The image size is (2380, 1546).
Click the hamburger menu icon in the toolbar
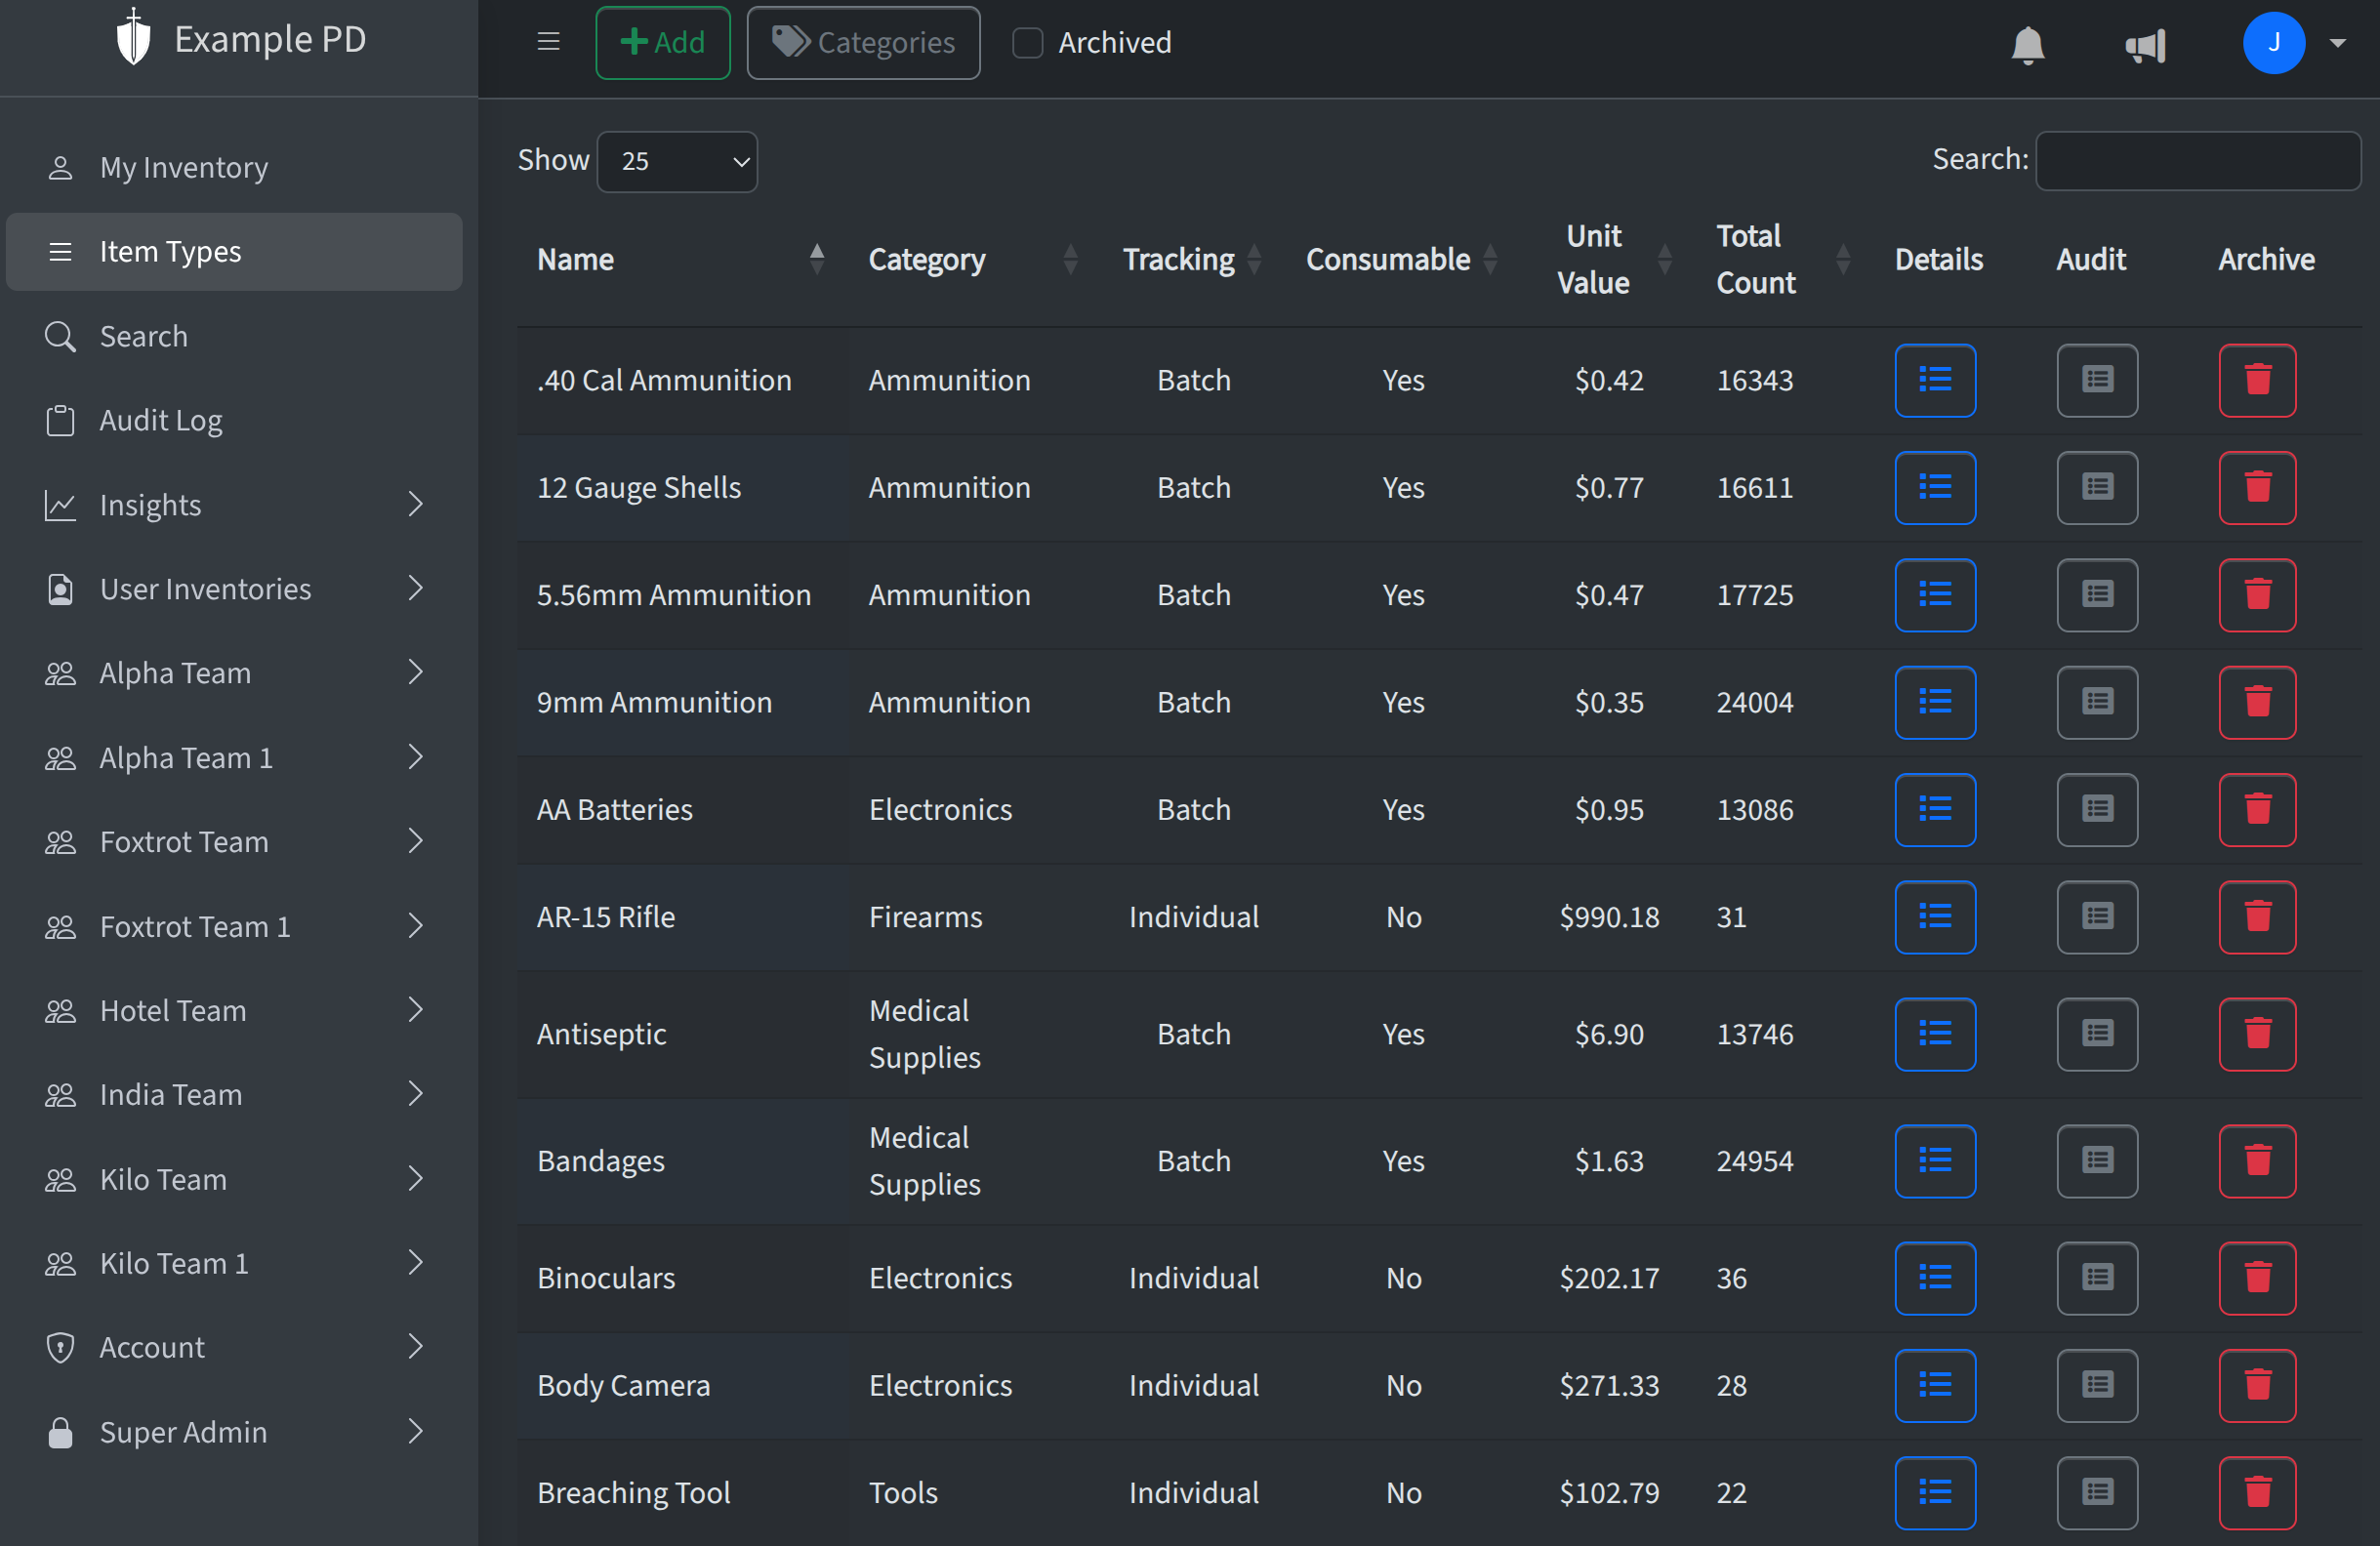click(x=548, y=42)
